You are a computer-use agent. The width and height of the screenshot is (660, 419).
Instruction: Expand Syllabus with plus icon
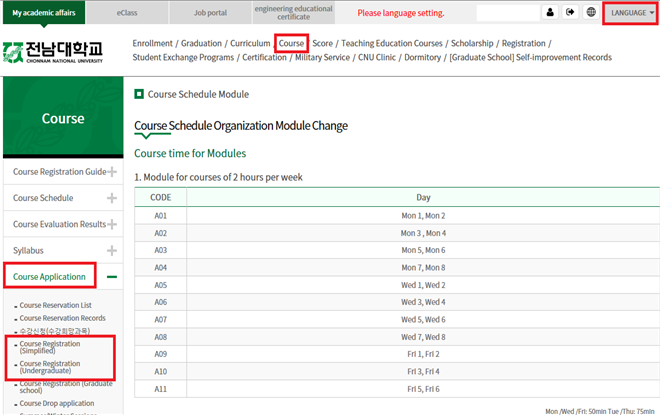pos(112,251)
